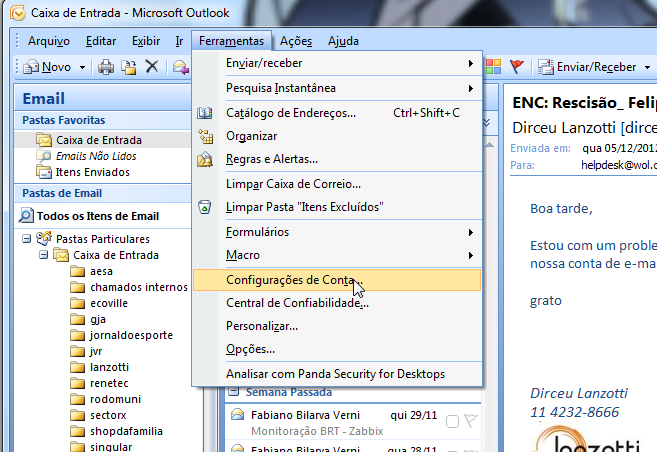Viewport: 657px width, 452px height.
Task: Open the Ir menu
Action: point(179,41)
